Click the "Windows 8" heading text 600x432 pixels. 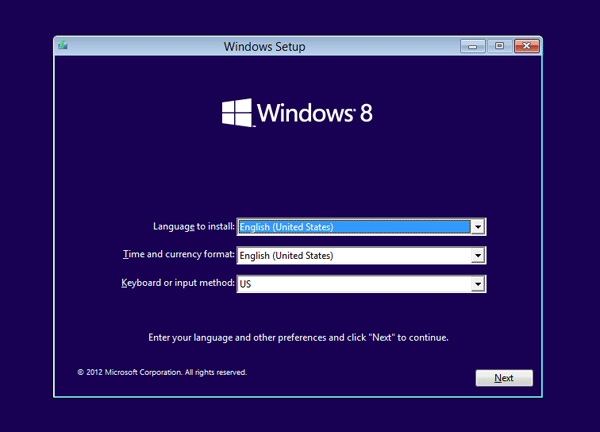[x=315, y=112]
